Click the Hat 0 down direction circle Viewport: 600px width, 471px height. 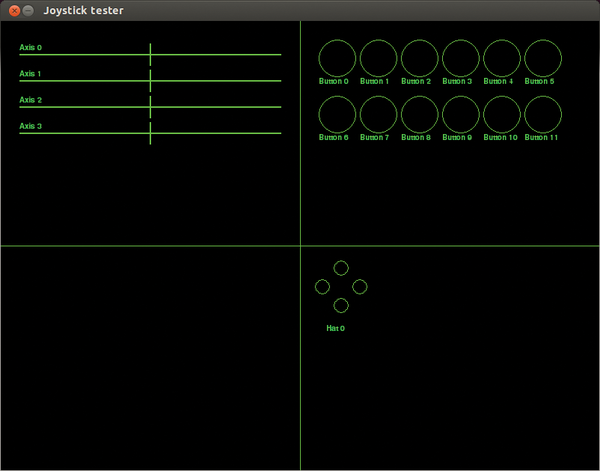click(x=341, y=305)
